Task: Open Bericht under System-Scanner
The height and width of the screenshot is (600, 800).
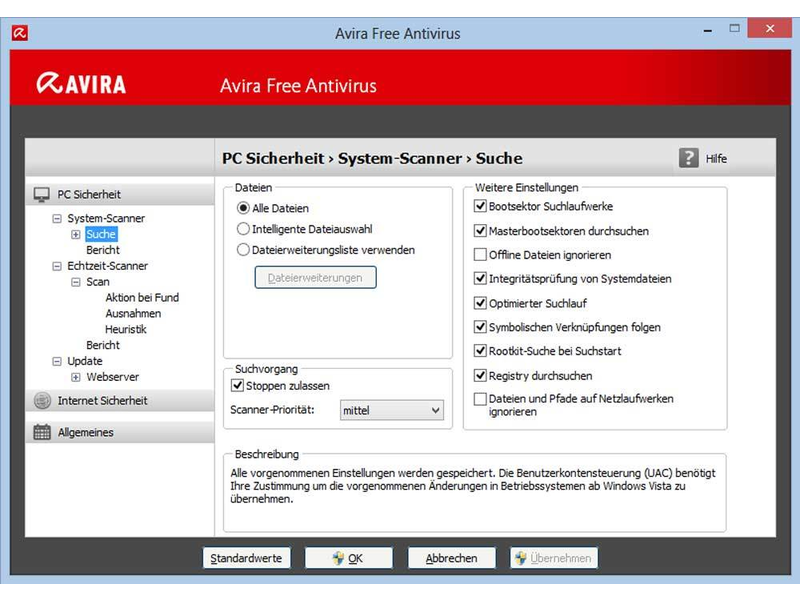Action: pos(103,250)
